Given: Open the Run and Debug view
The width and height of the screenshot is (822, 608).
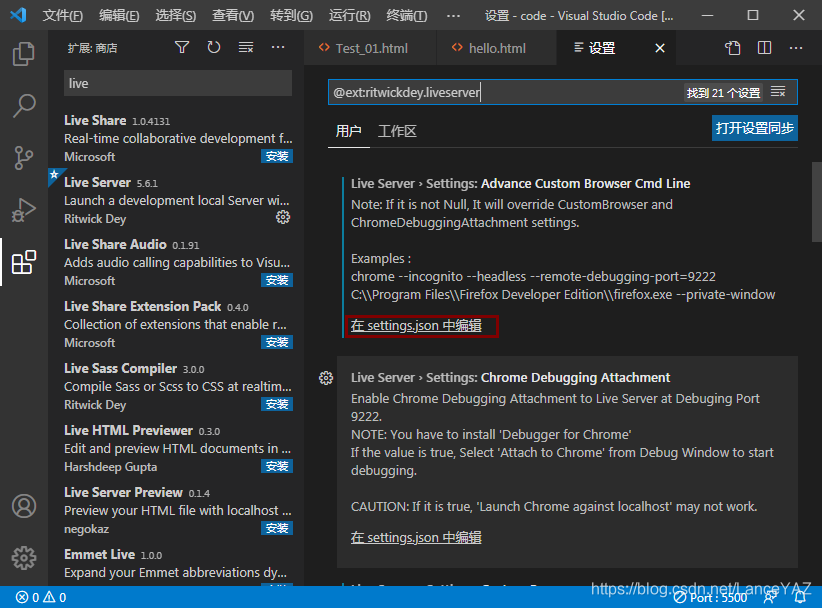Looking at the screenshot, I should click(24, 210).
